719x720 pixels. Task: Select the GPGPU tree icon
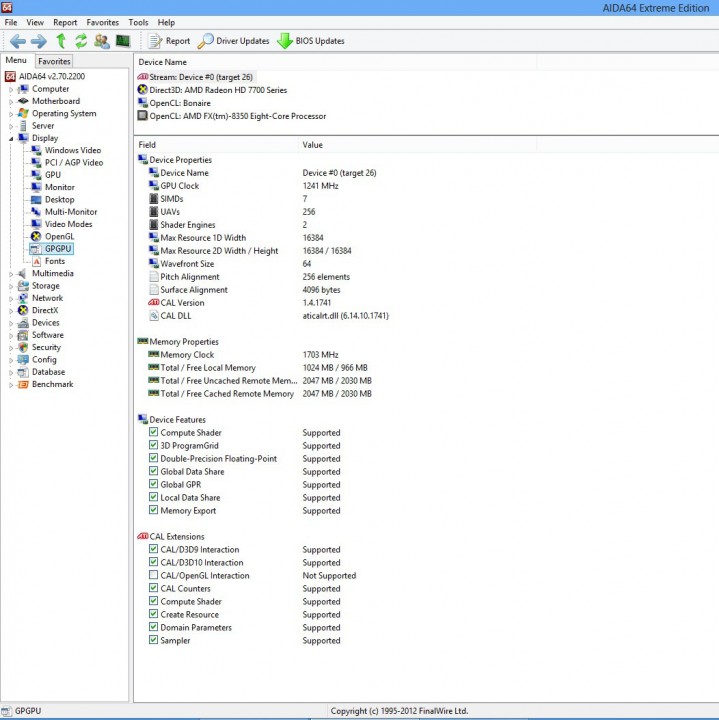click(36, 249)
